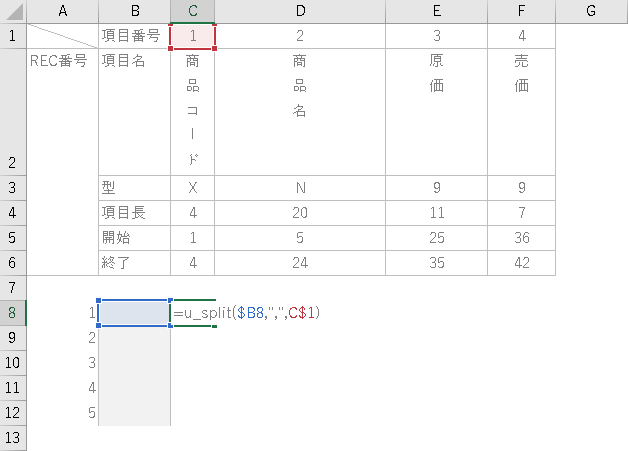Click the 型 label cell
The width and height of the screenshot is (628, 451).
135,188
